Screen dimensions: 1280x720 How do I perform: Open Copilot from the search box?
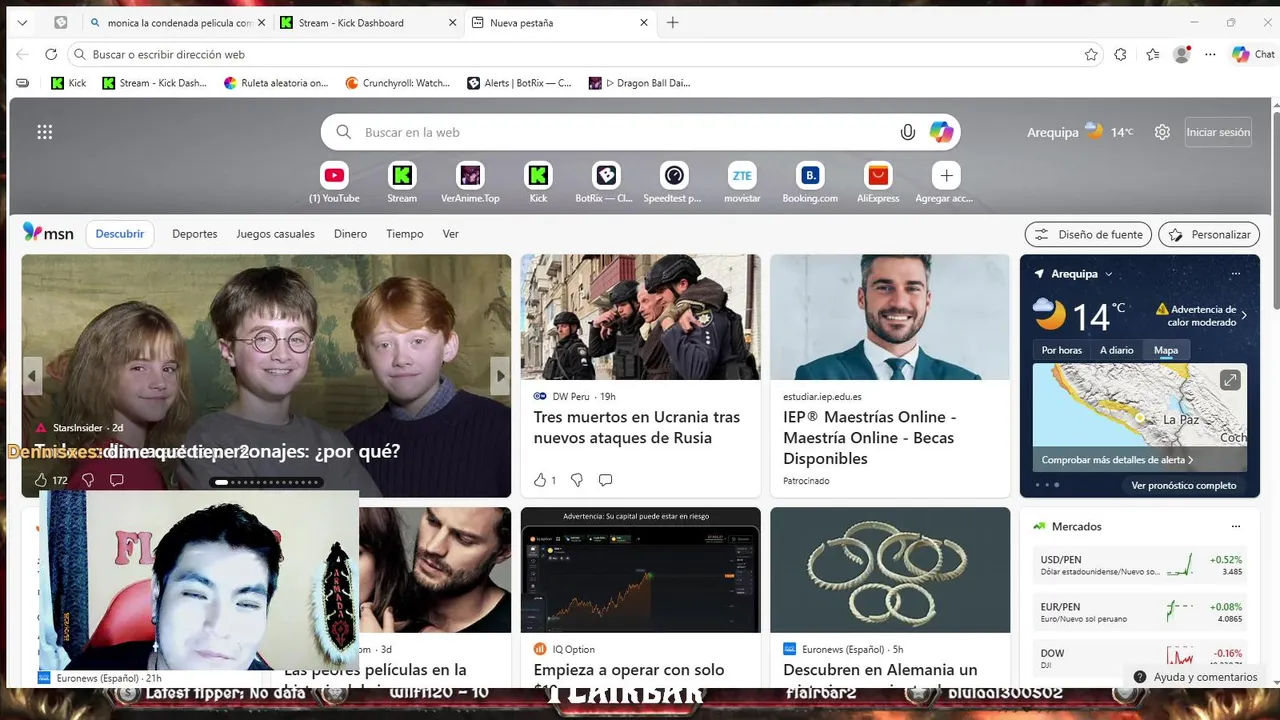tap(941, 132)
